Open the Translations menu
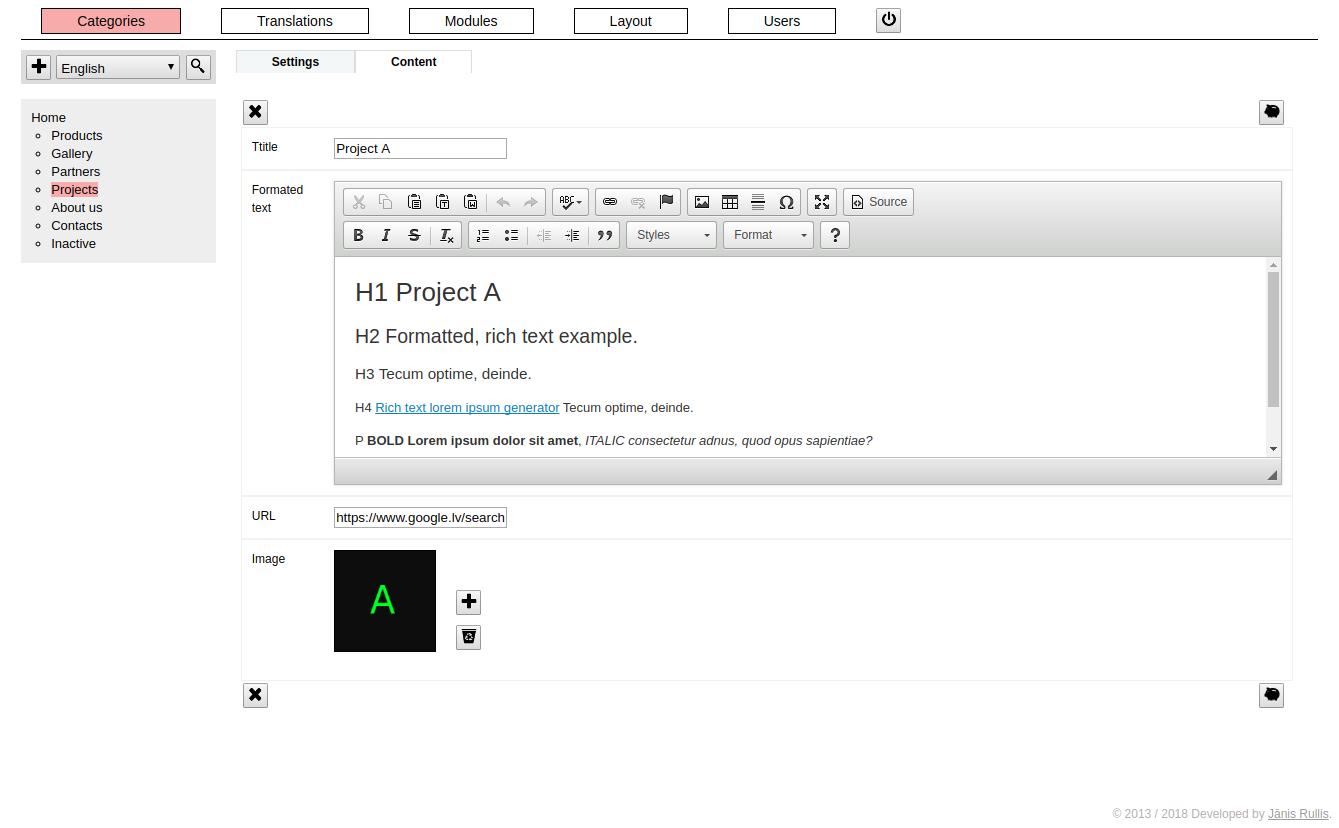The image size is (1339, 828). coord(295,21)
